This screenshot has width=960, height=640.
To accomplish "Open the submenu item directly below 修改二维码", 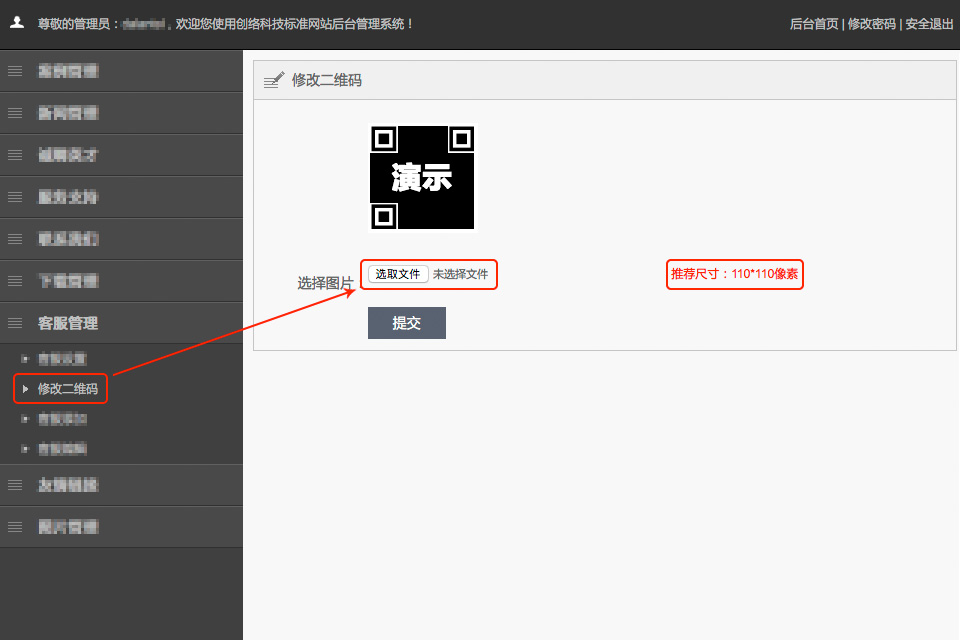I will [61, 419].
